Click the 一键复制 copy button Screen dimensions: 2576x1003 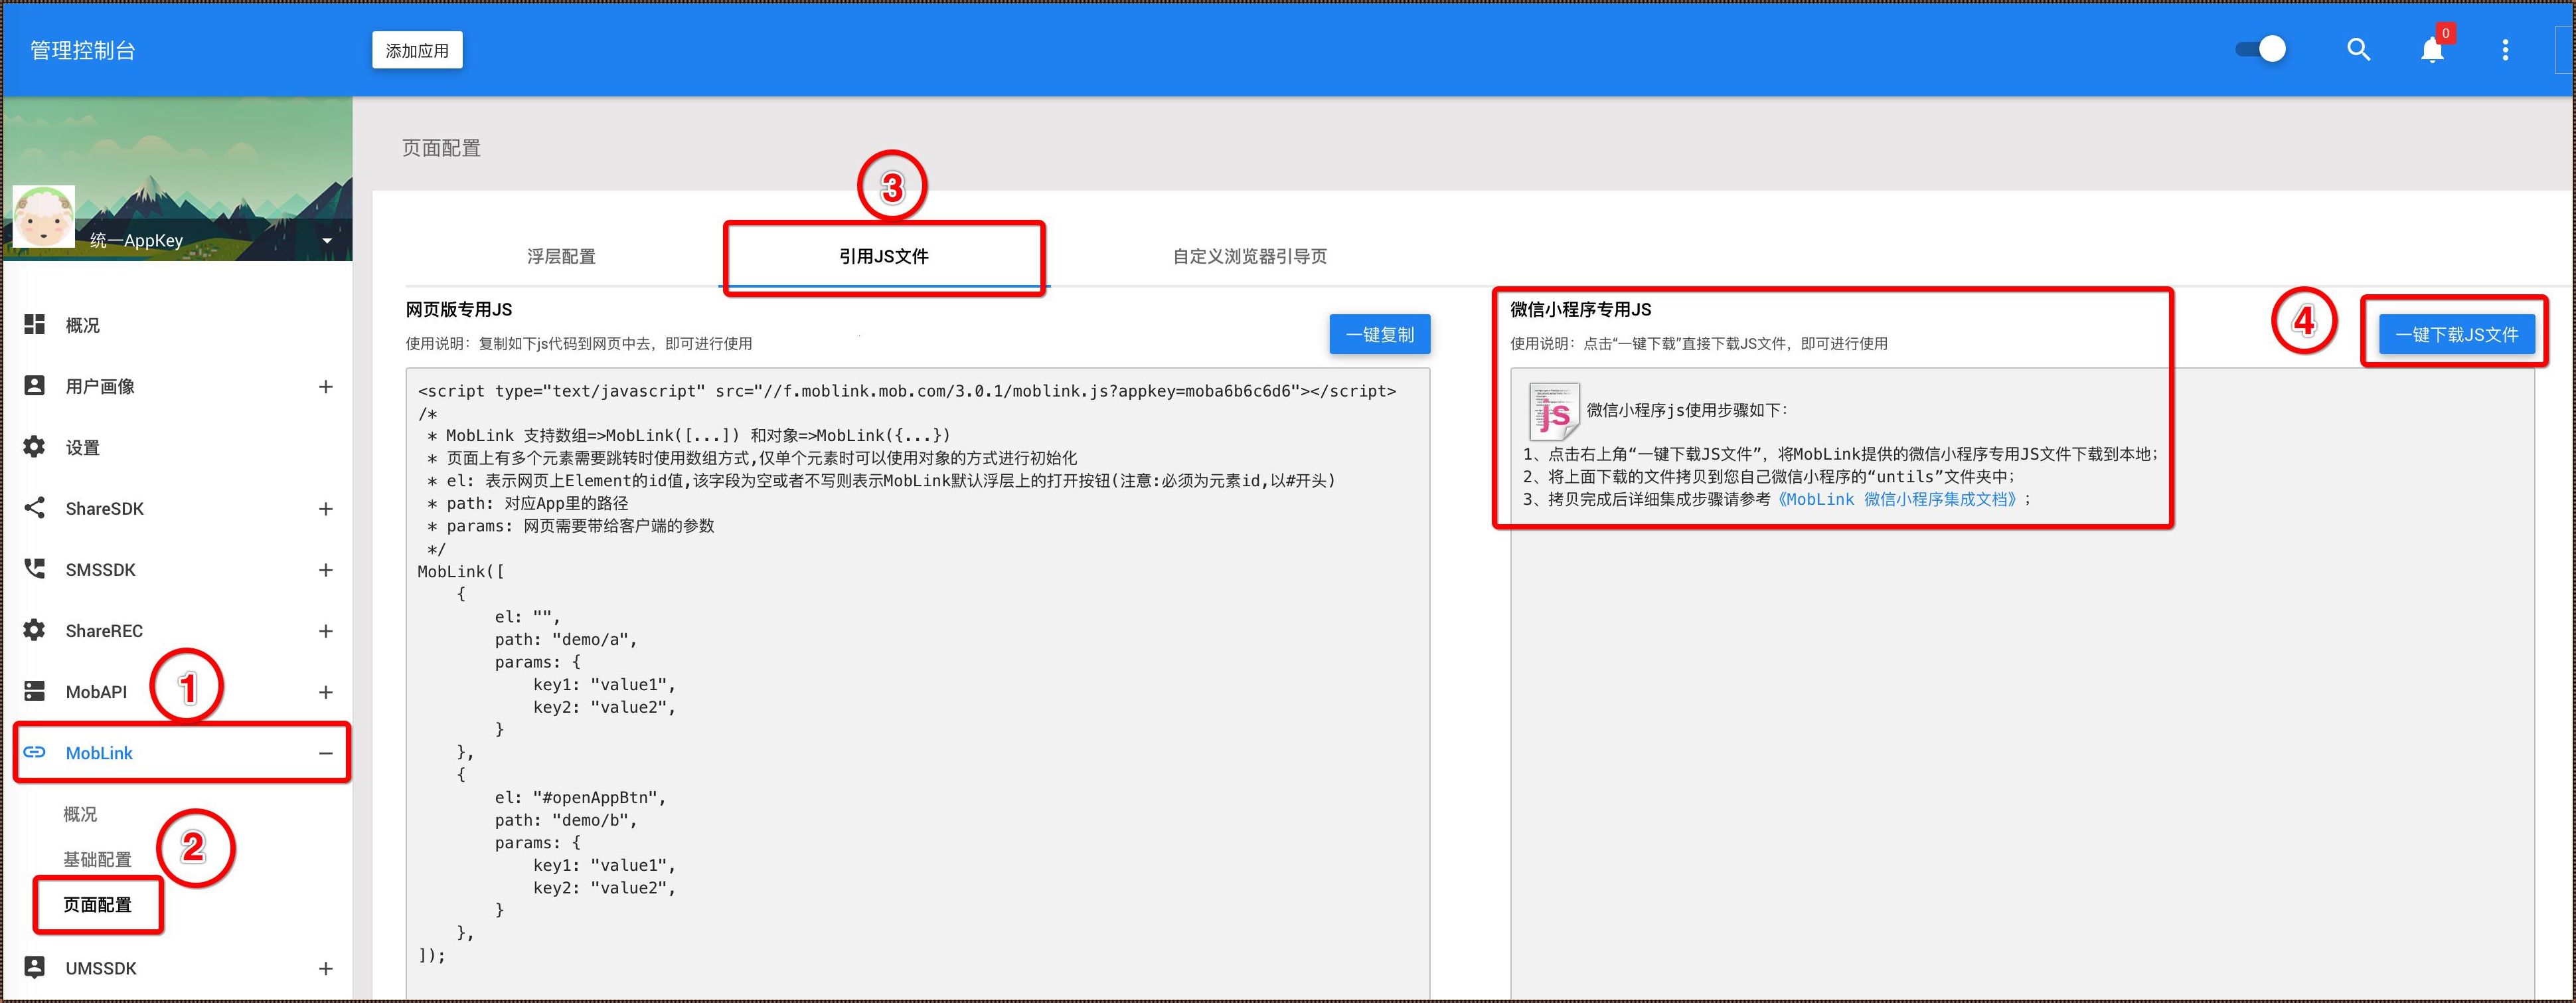click(1379, 334)
